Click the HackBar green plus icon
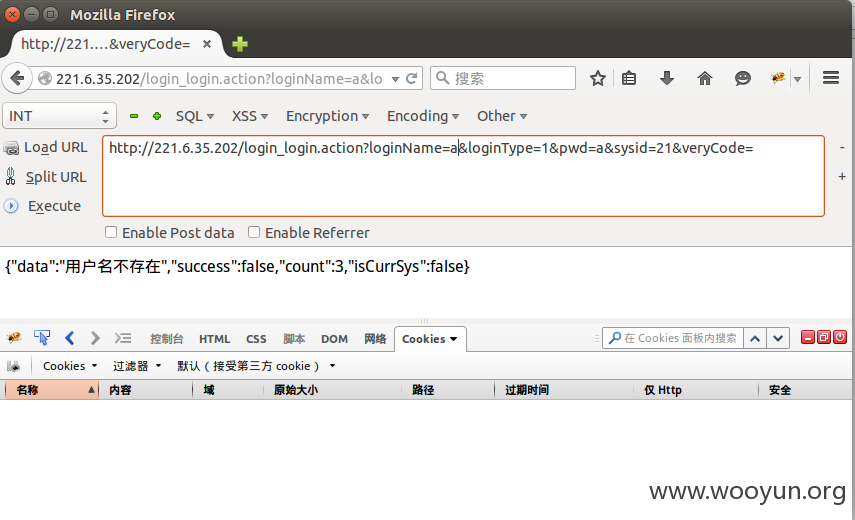Screen dimensions: 855x520 pos(157,116)
